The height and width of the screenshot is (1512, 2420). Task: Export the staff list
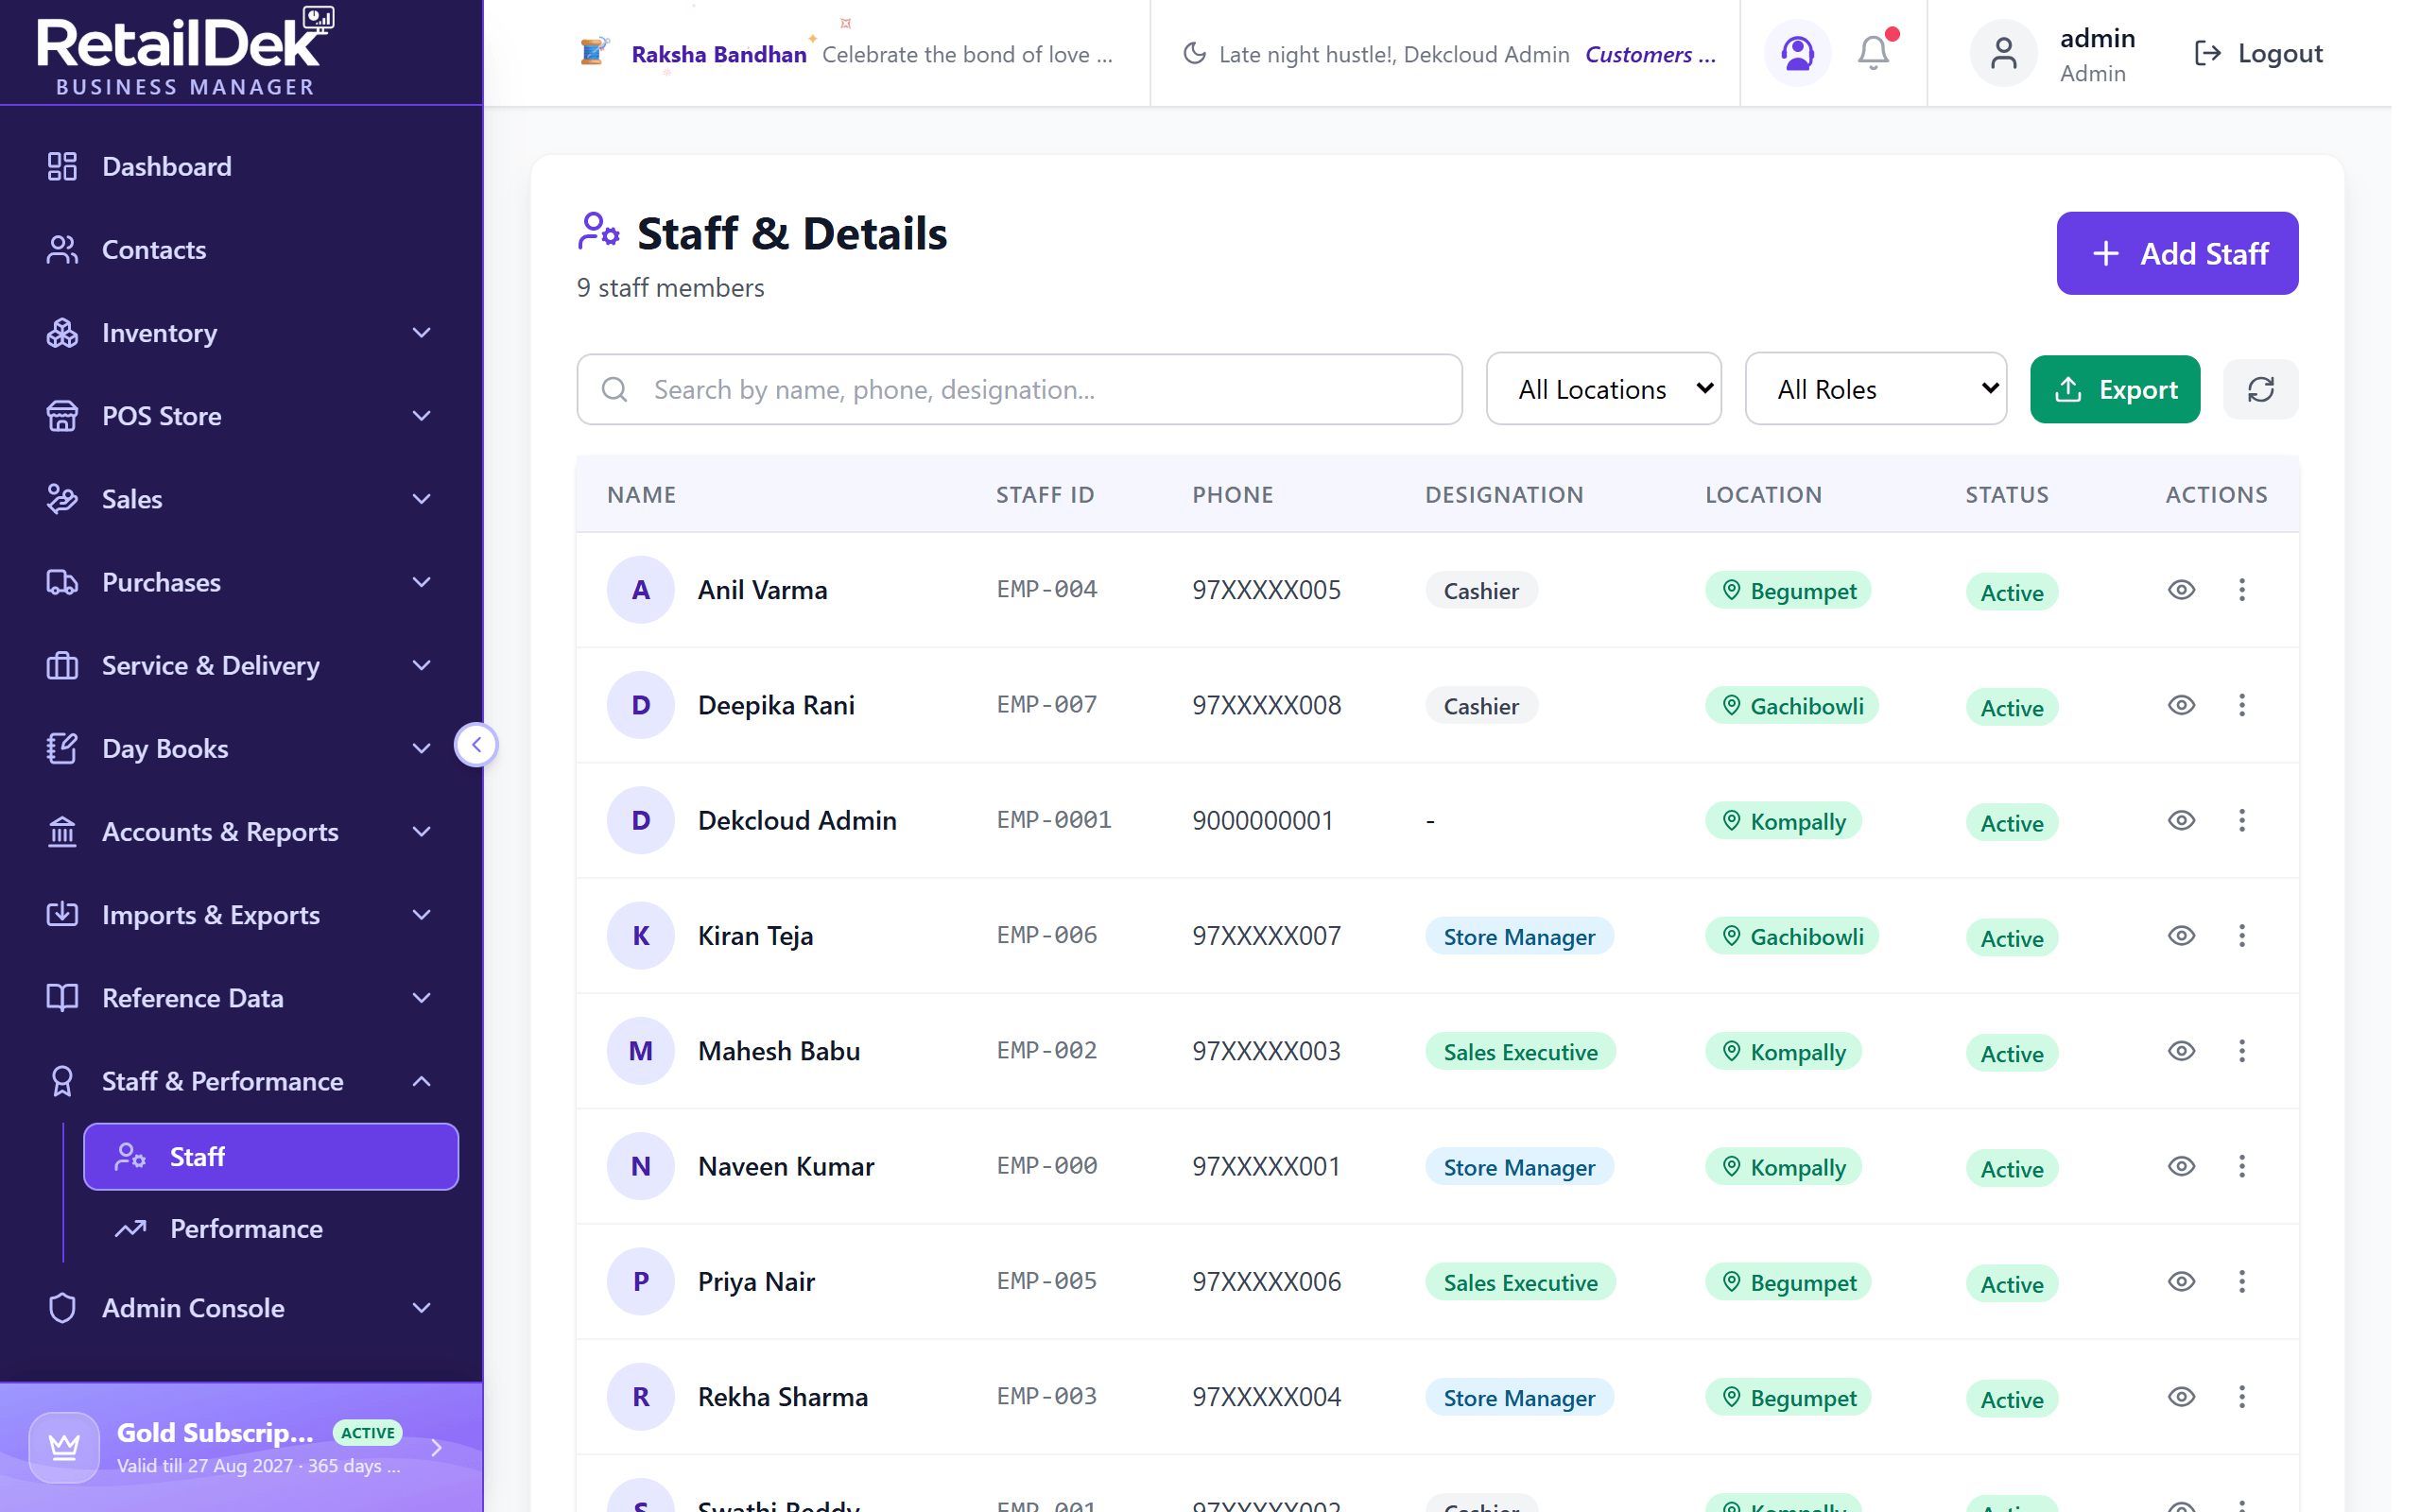2115,389
